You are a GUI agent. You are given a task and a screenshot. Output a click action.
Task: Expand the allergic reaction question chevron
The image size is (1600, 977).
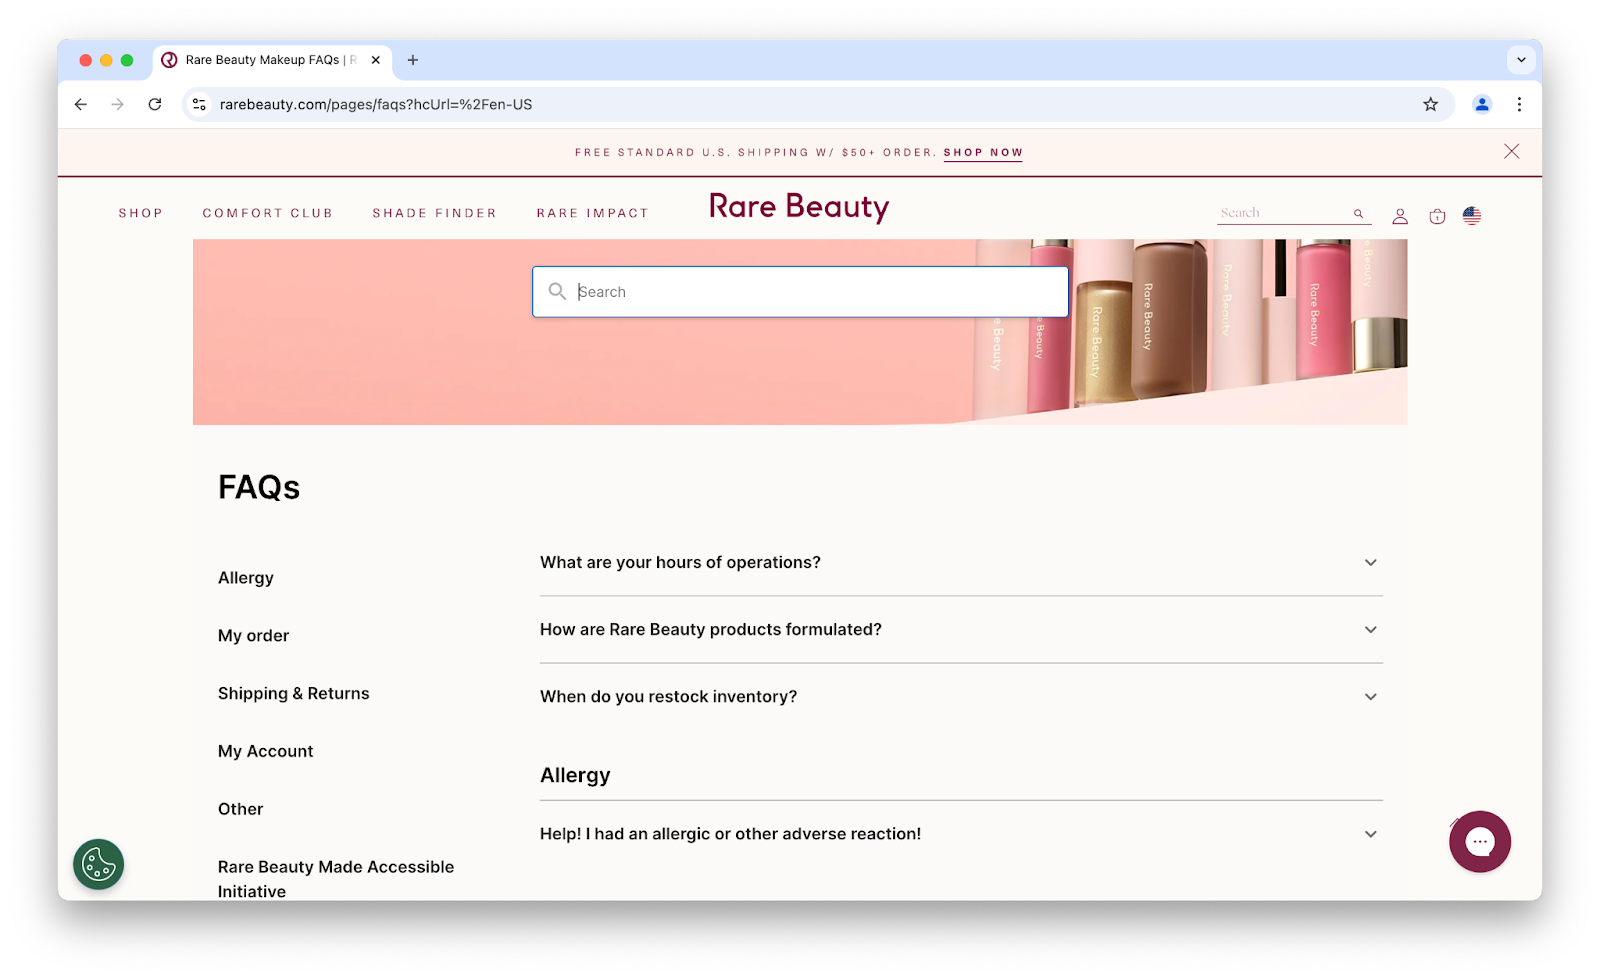[x=1371, y=834]
